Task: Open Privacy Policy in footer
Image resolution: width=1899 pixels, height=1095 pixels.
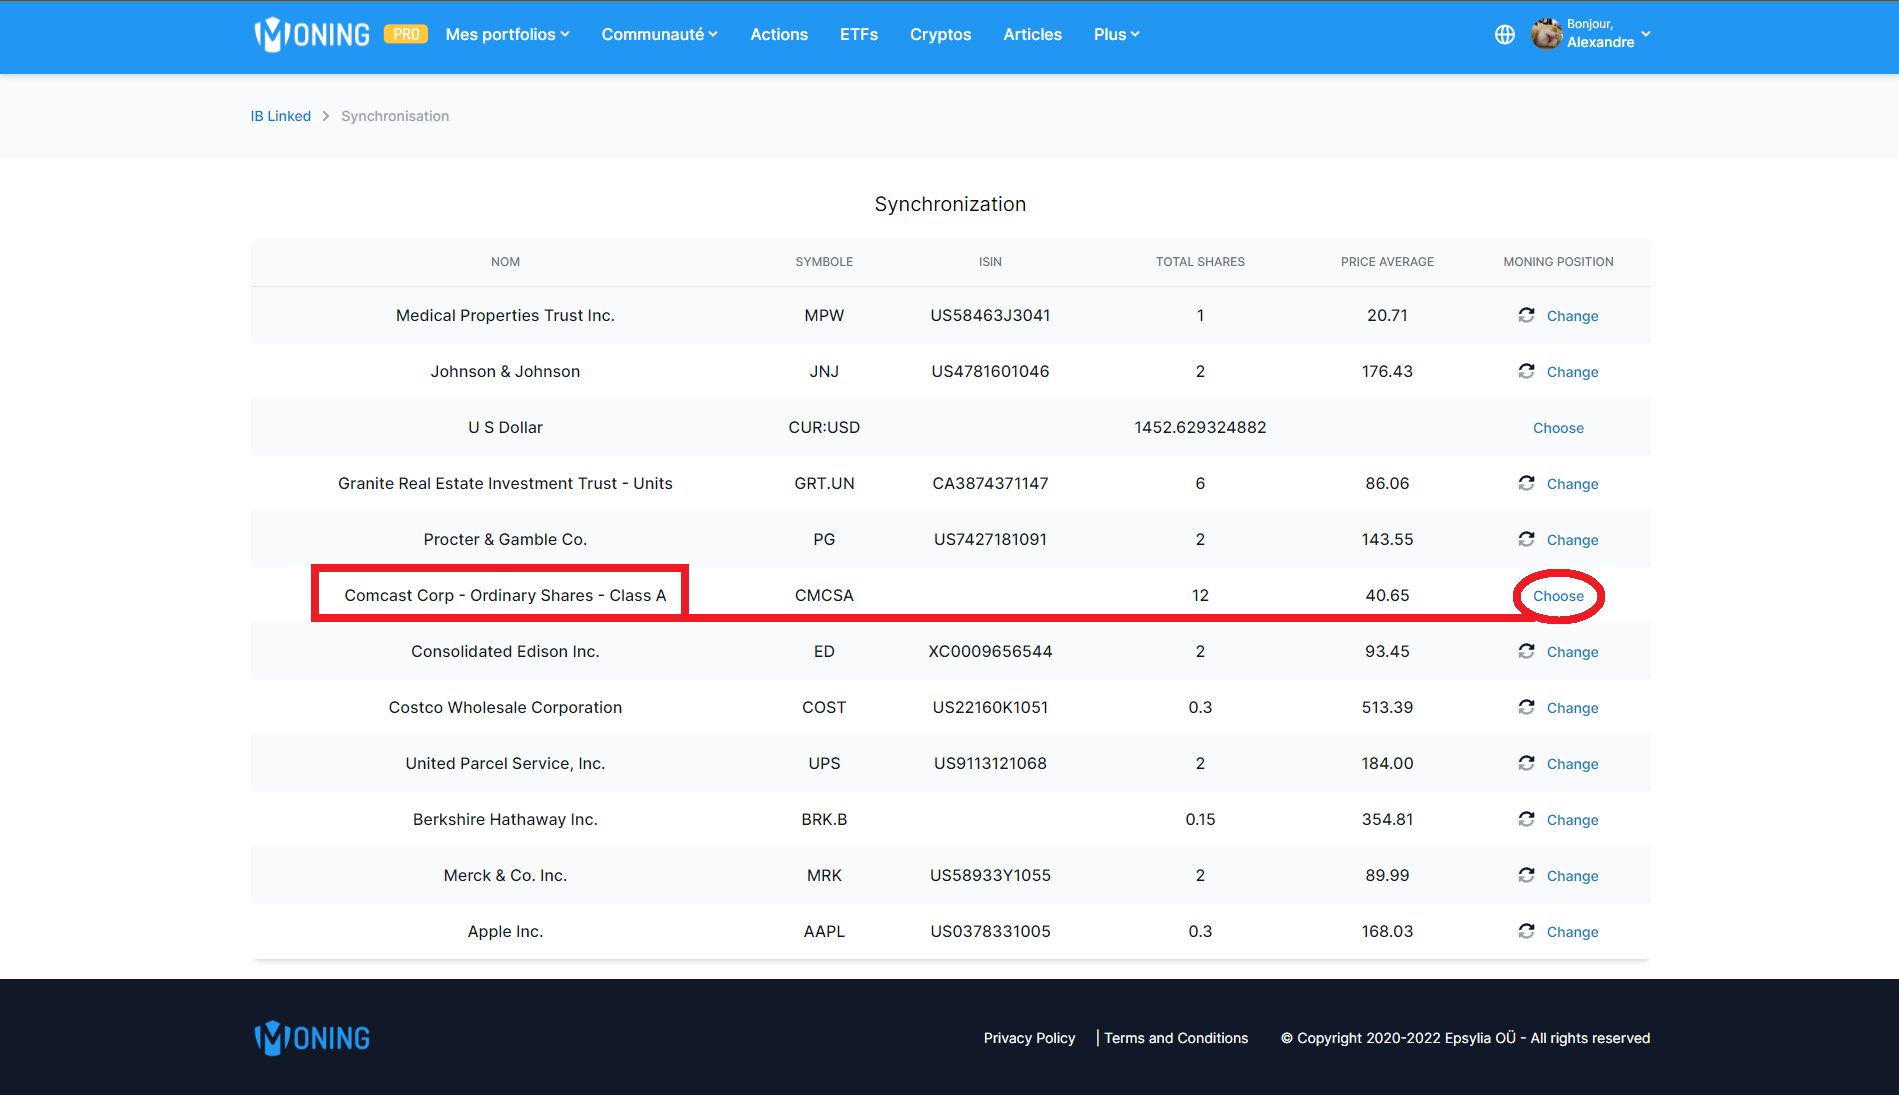Action: pyautogui.click(x=1029, y=1038)
